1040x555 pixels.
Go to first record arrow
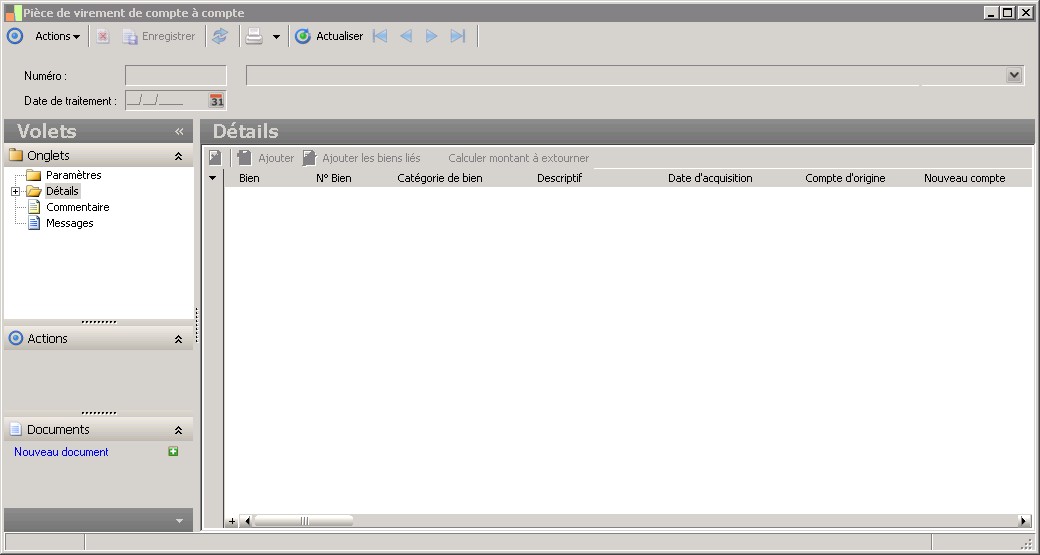coord(380,36)
